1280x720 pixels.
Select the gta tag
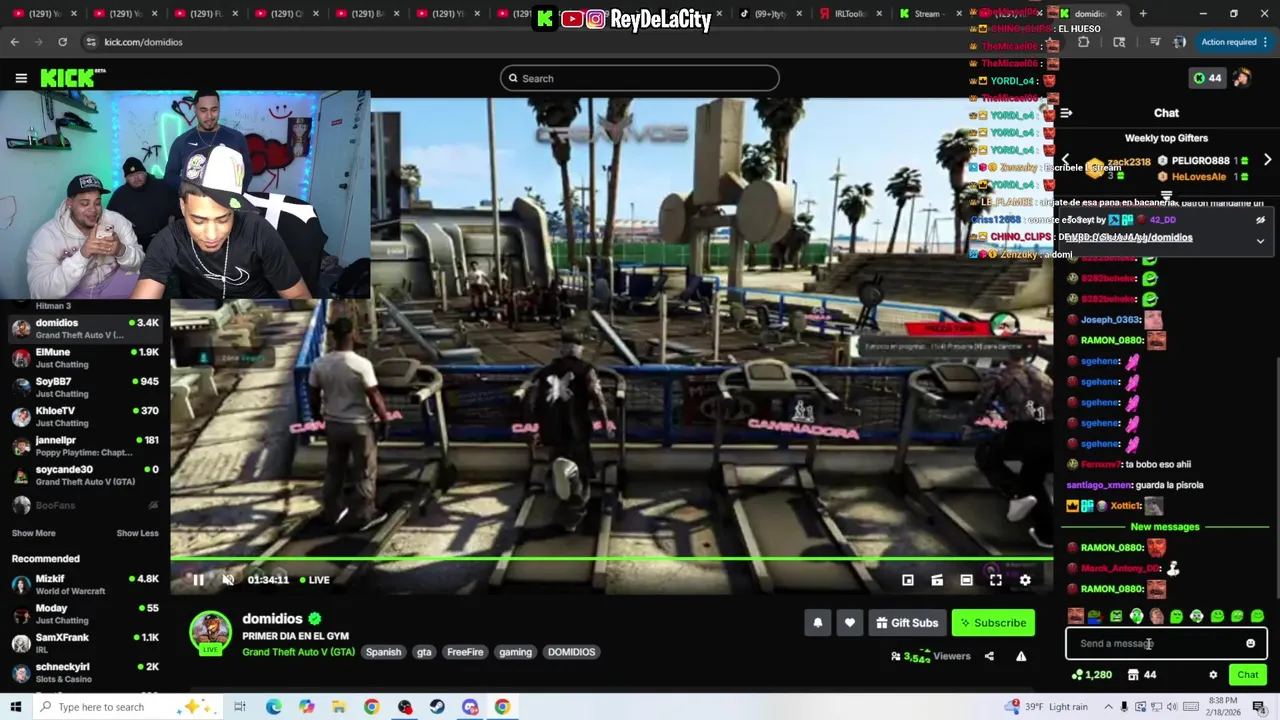424,652
